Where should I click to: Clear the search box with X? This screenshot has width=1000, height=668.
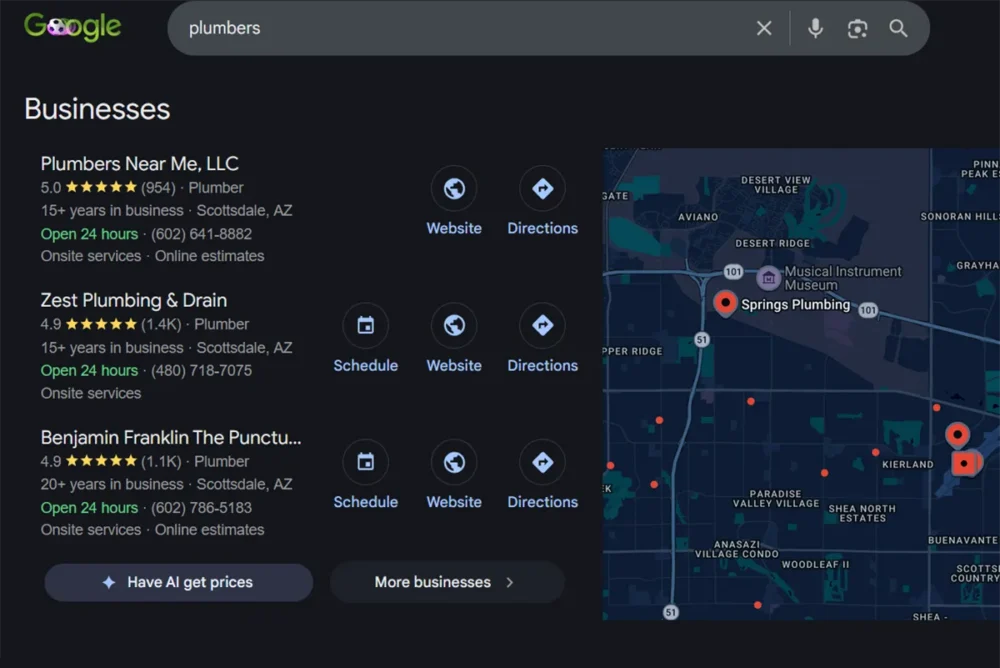tap(764, 28)
